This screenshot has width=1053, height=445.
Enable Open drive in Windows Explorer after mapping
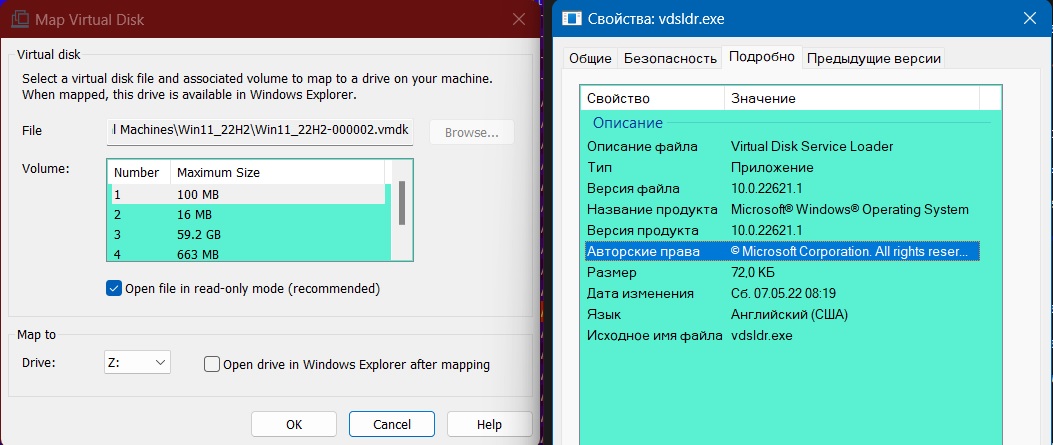tap(212, 364)
